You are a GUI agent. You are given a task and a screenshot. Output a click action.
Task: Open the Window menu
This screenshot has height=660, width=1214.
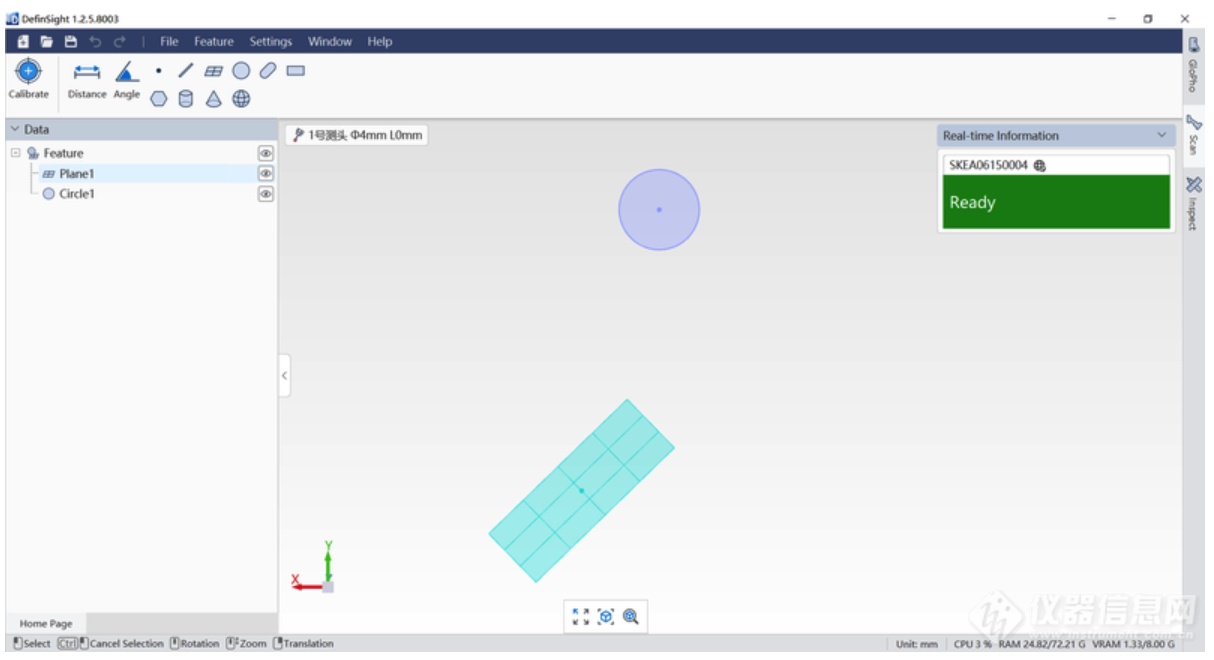[x=329, y=41]
